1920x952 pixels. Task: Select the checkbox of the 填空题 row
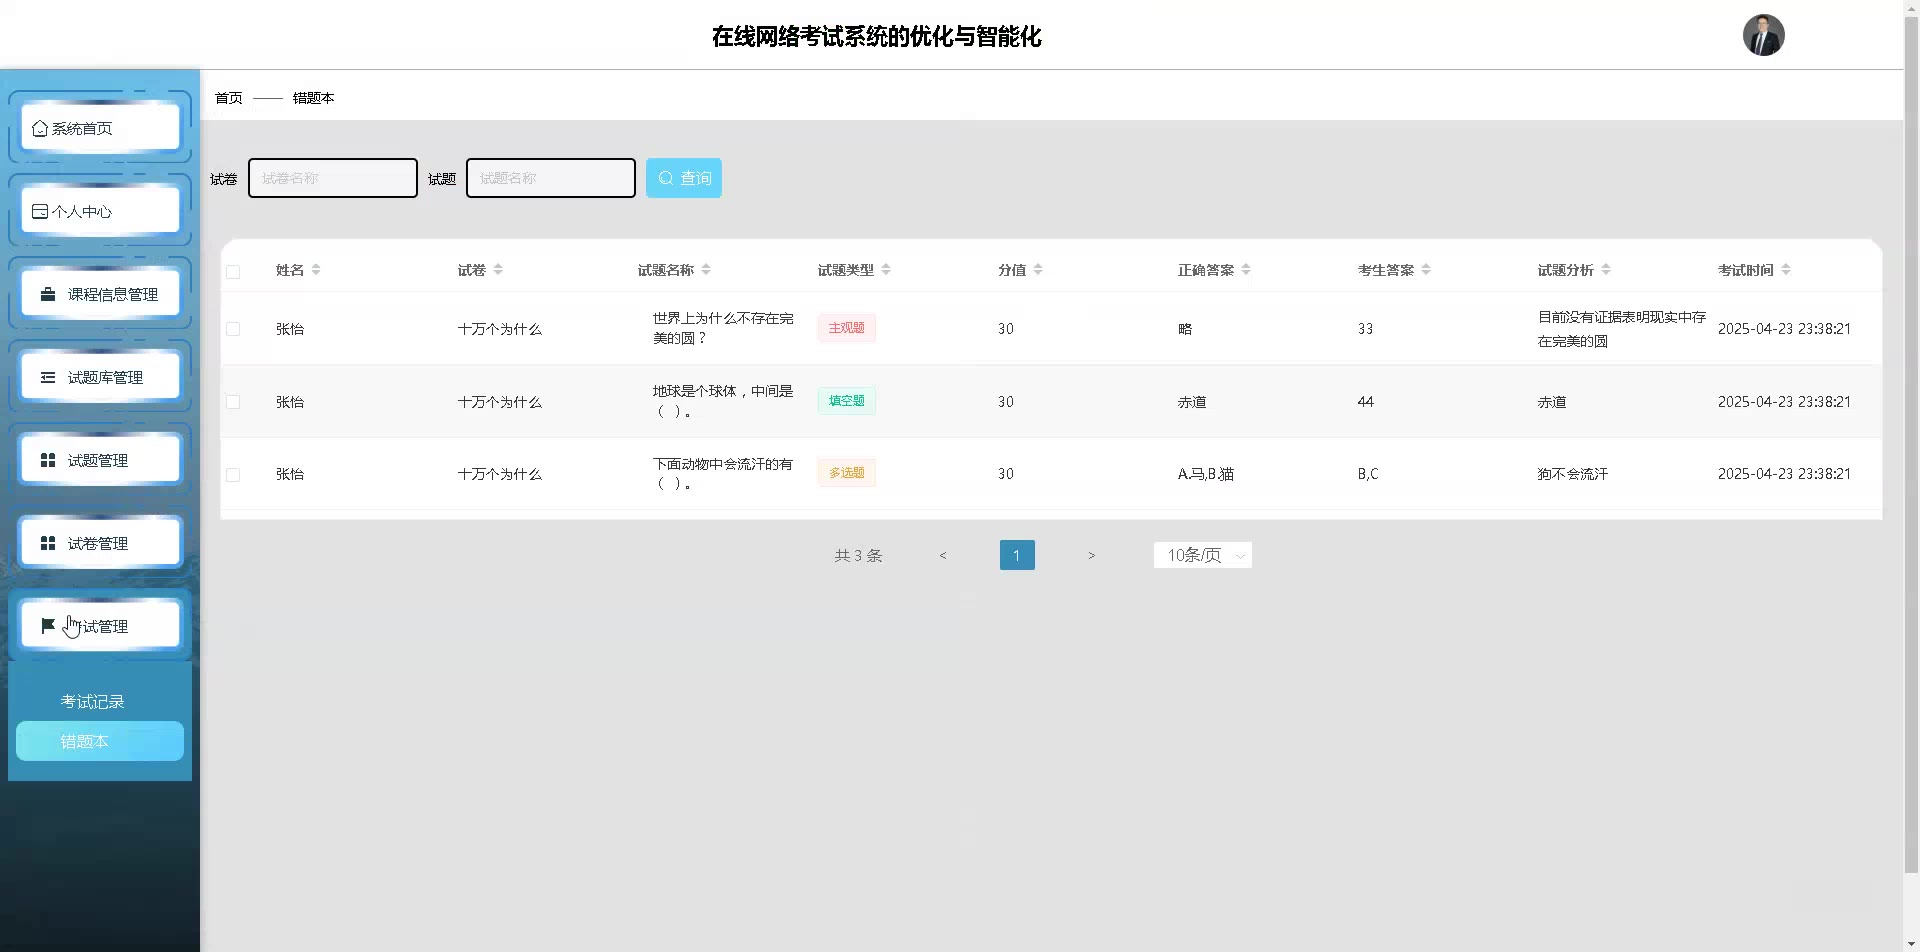[x=233, y=402]
